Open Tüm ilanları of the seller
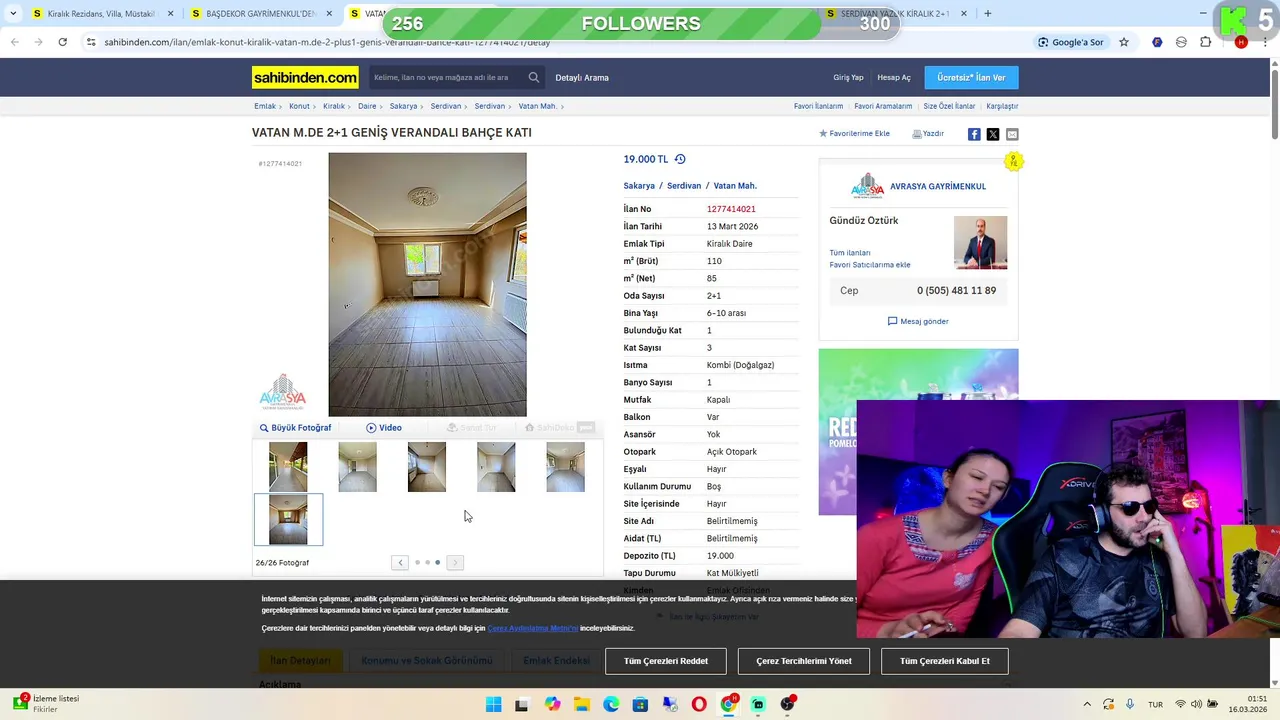1280x720 pixels. coord(850,253)
